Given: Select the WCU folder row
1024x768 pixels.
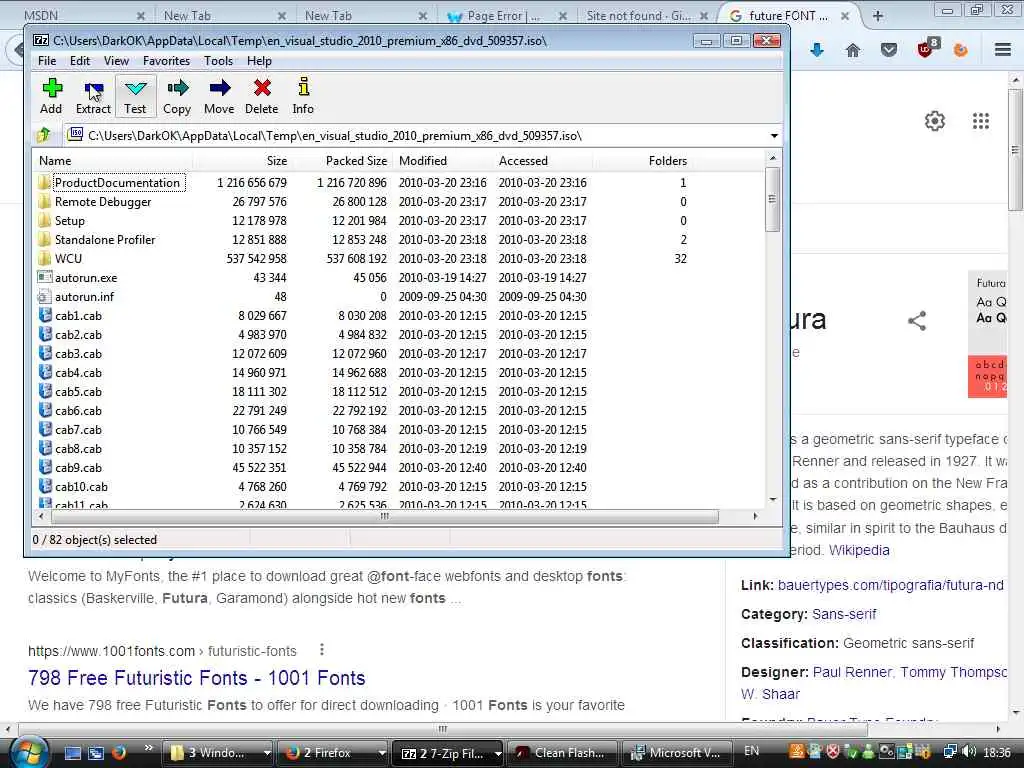Looking at the screenshot, I should 396,259.
